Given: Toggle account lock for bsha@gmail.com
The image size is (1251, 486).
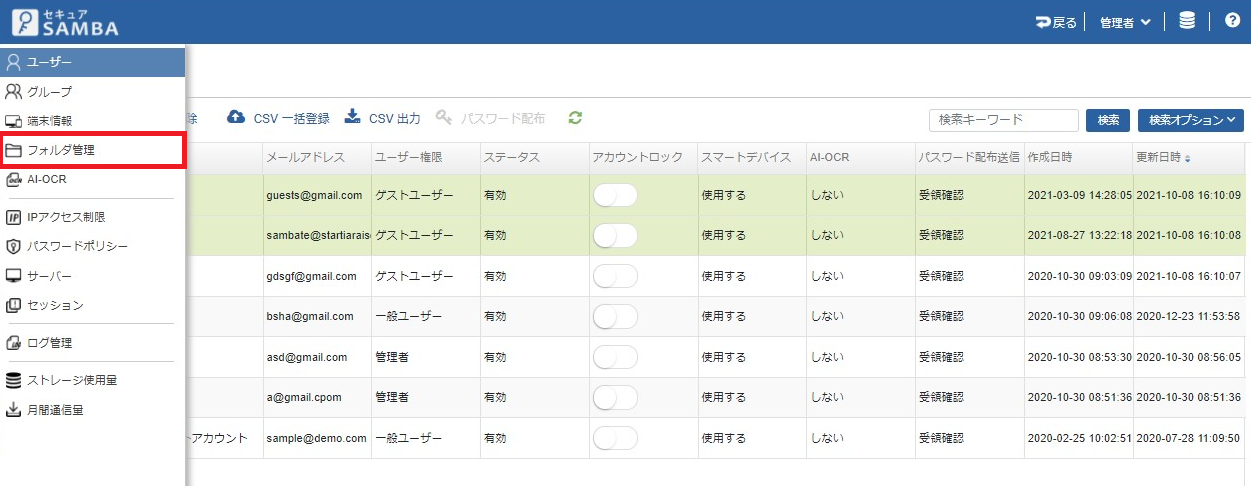Looking at the screenshot, I should (615, 317).
